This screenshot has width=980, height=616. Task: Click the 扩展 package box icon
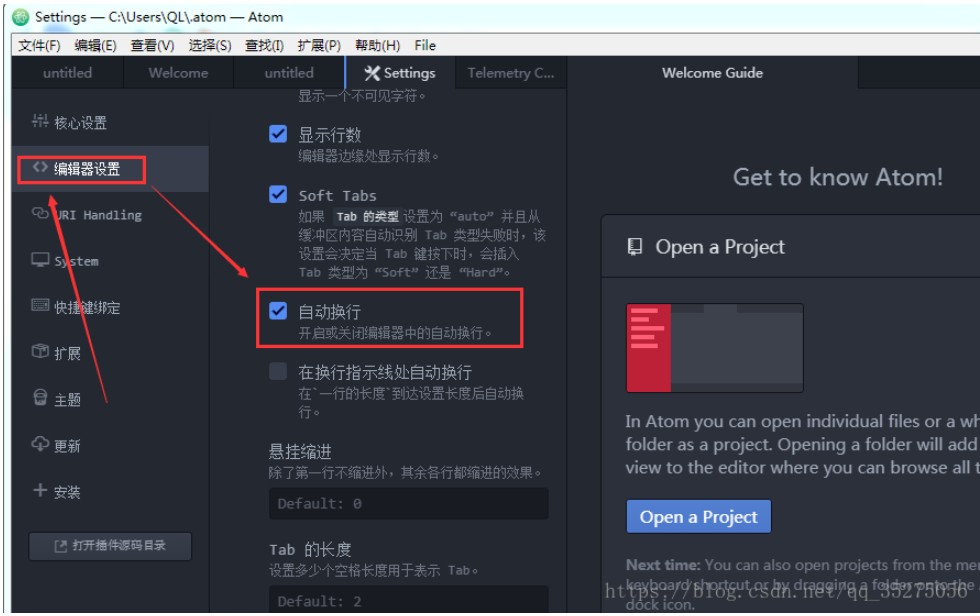(x=40, y=352)
